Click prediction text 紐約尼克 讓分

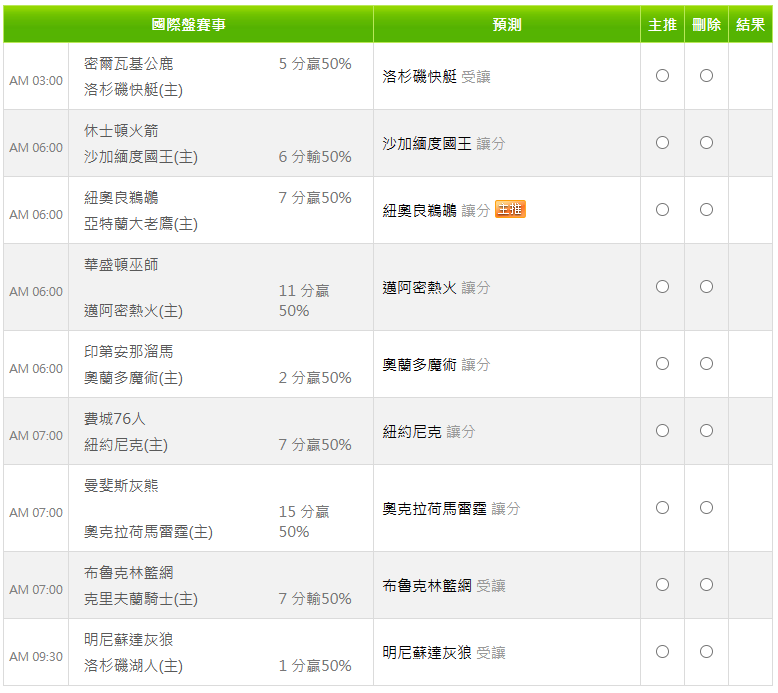coord(429,432)
